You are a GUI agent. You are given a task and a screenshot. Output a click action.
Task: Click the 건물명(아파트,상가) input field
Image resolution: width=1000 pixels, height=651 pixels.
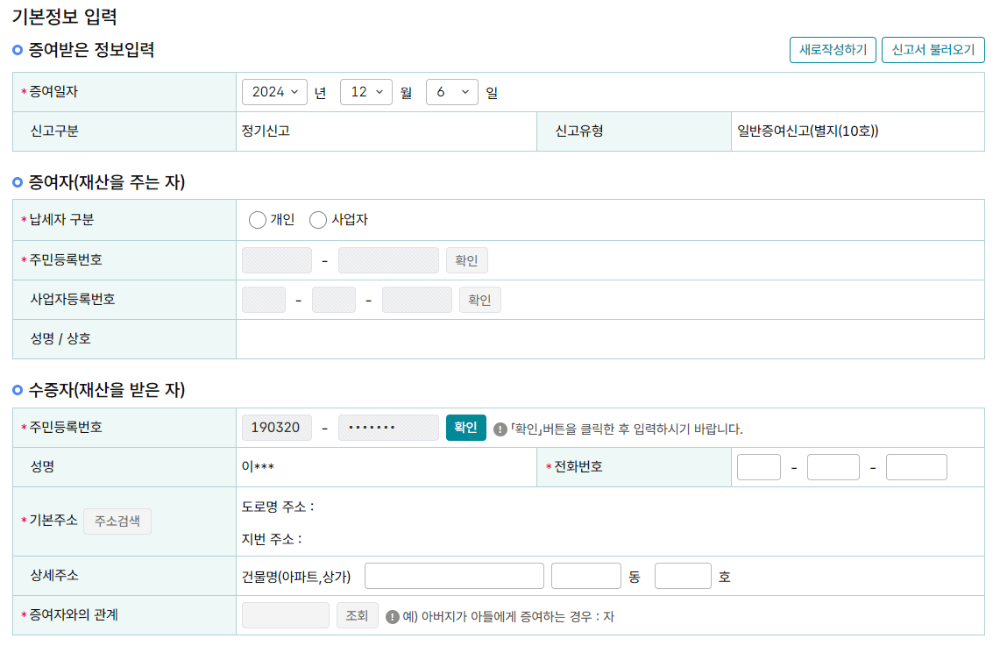click(x=453, y=575)
